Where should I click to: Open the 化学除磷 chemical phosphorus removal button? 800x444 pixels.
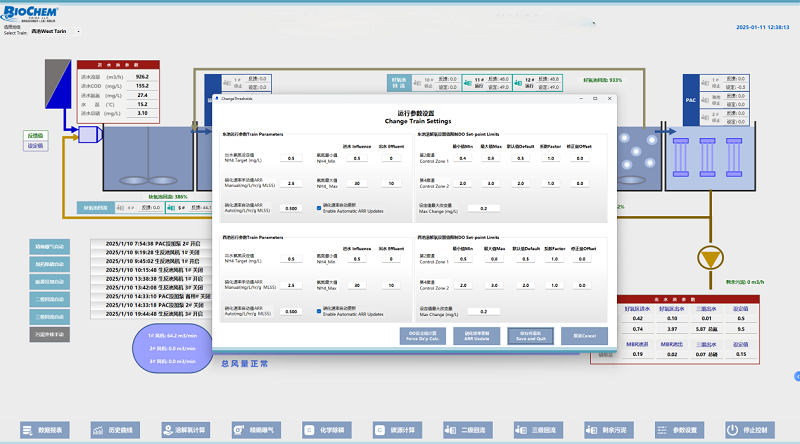pyautogui.click(x=327, y=430)
